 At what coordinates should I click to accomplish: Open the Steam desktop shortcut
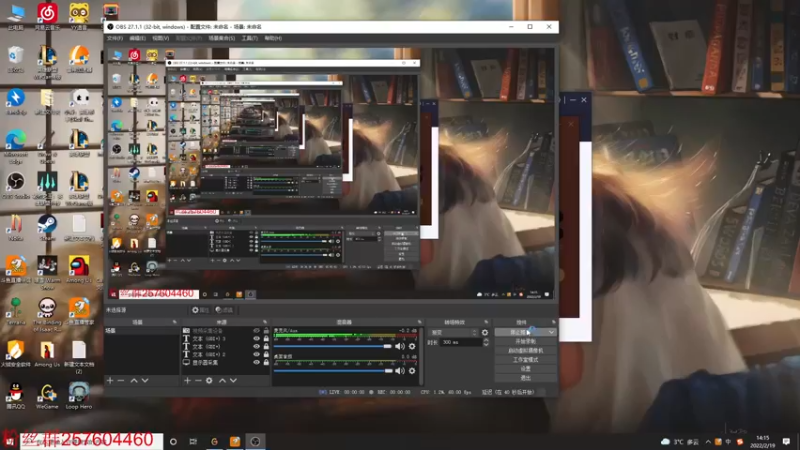(x=47, y=228)
